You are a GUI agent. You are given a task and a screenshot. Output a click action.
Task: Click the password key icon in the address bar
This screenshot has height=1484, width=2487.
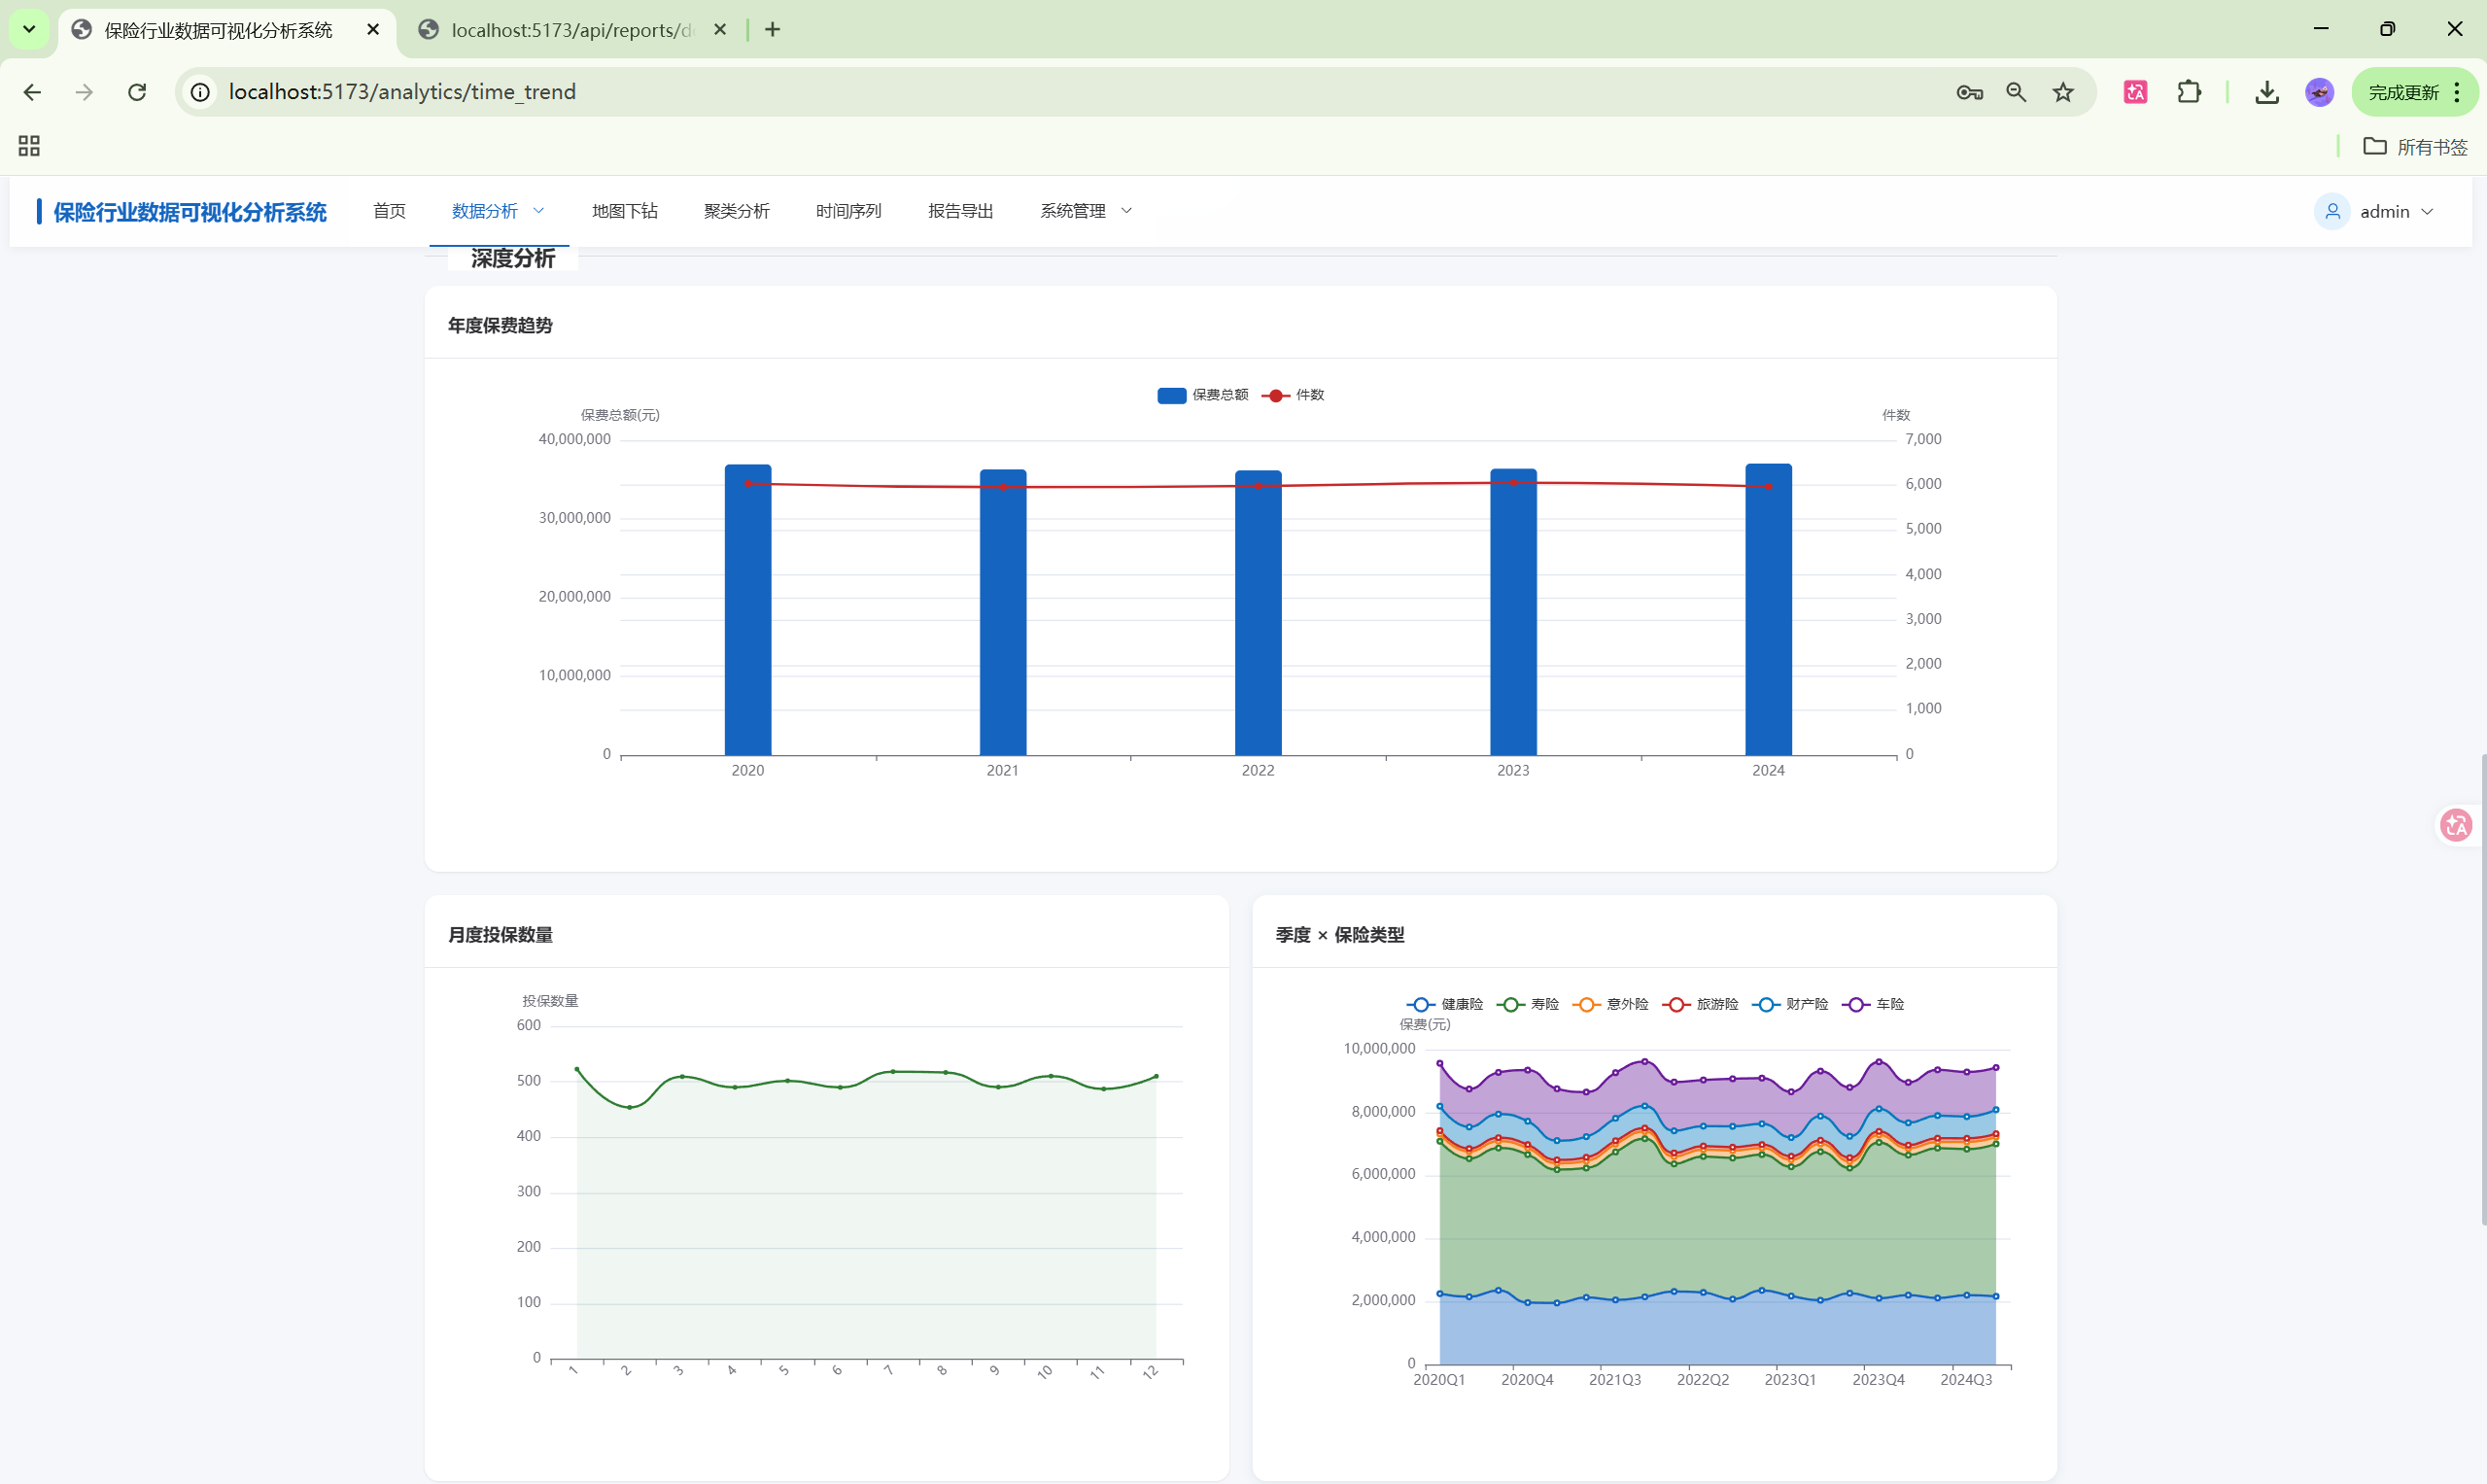coord(1969,92)
